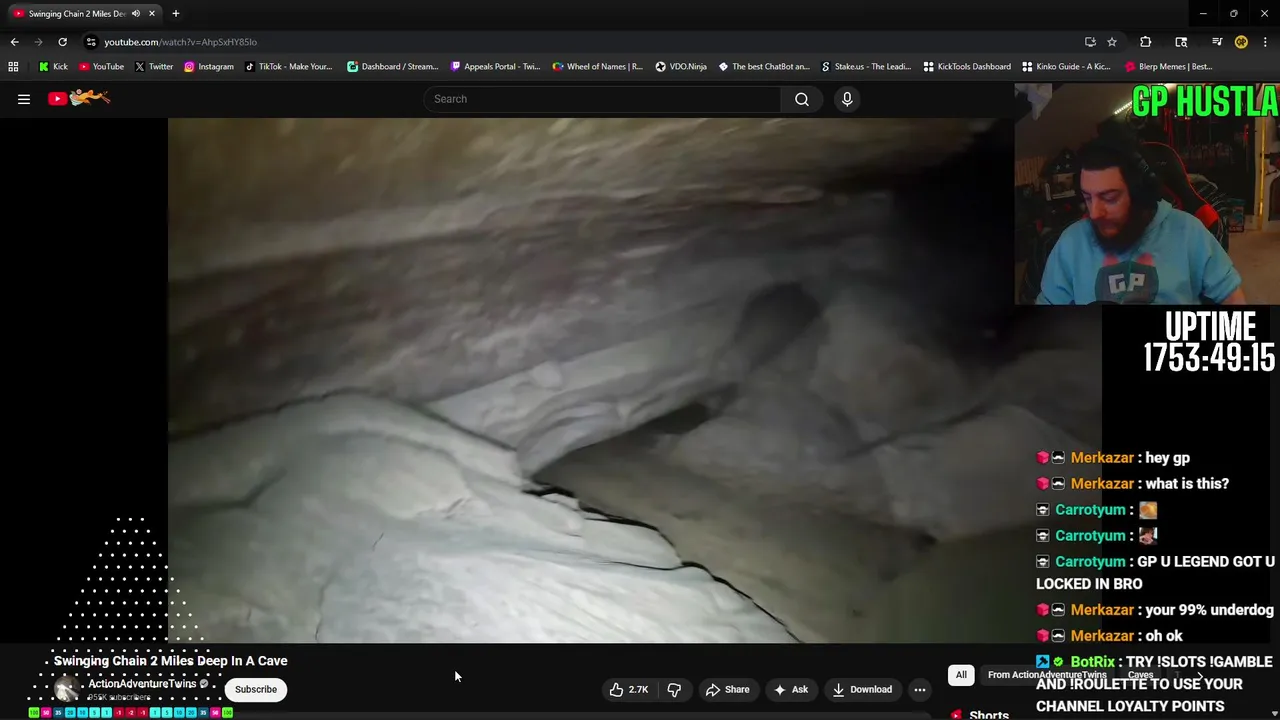Select the Swinging Chain 2 Miles tab
The width and height of the screenshot is (1280, 720).
pos(83,14)
